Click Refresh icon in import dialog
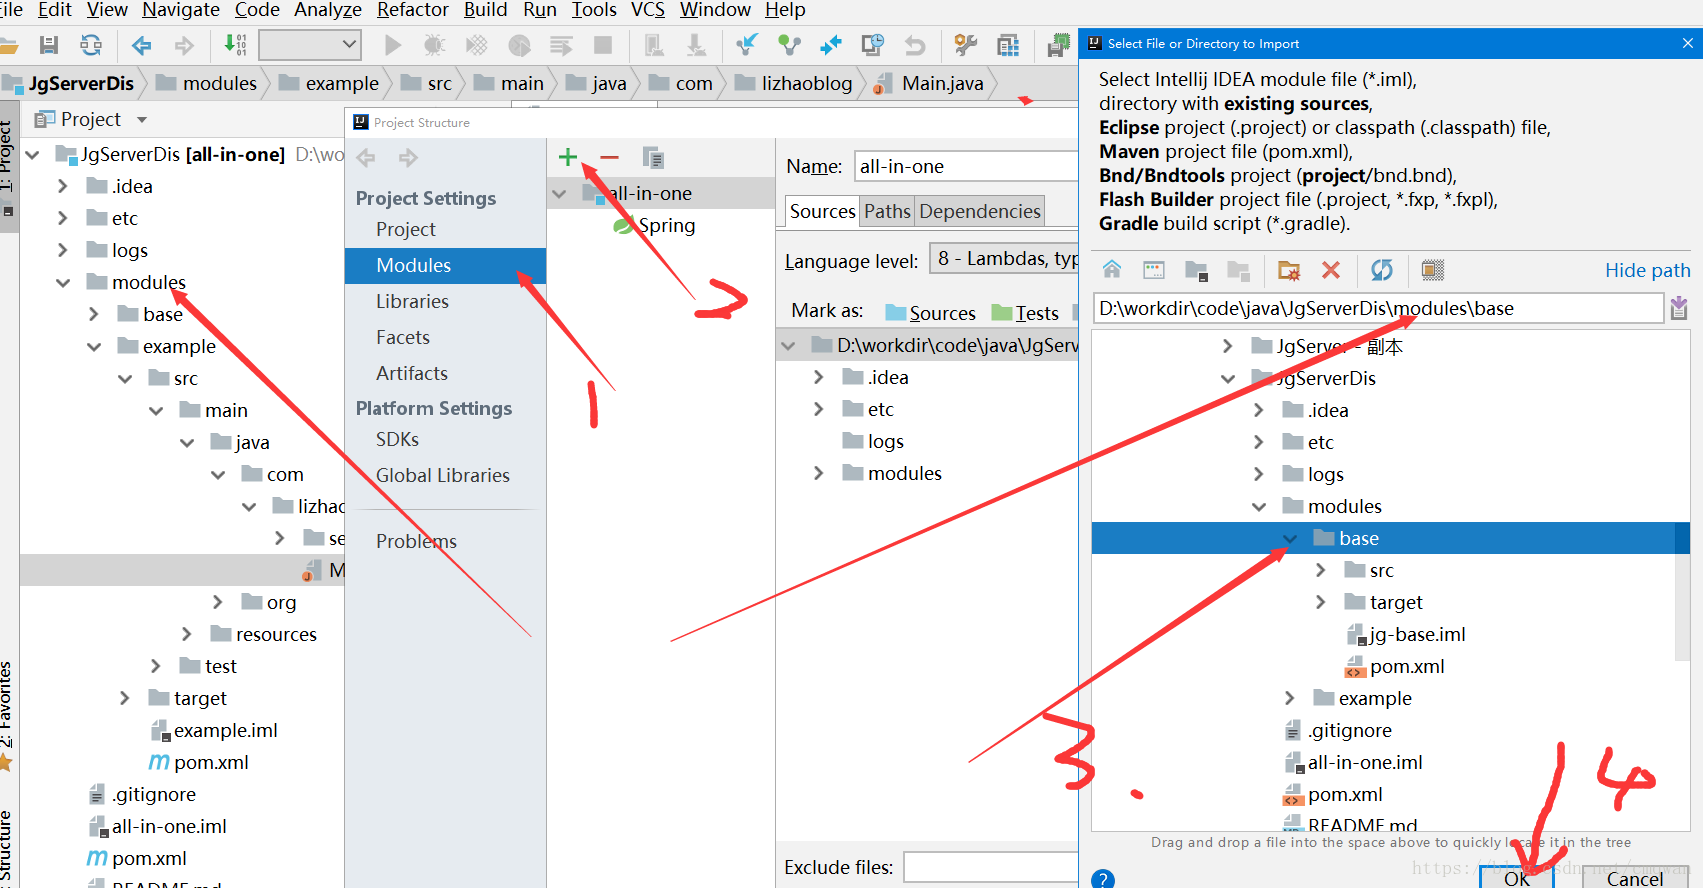The image size is (1703, 888). coord(1382,270)
